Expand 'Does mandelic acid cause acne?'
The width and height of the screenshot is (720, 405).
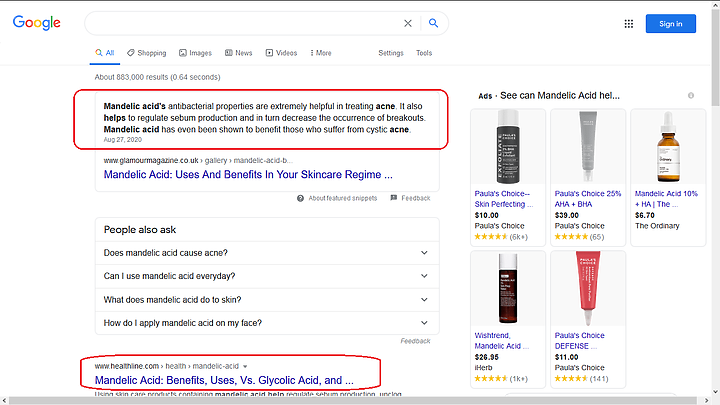[267, 253]
